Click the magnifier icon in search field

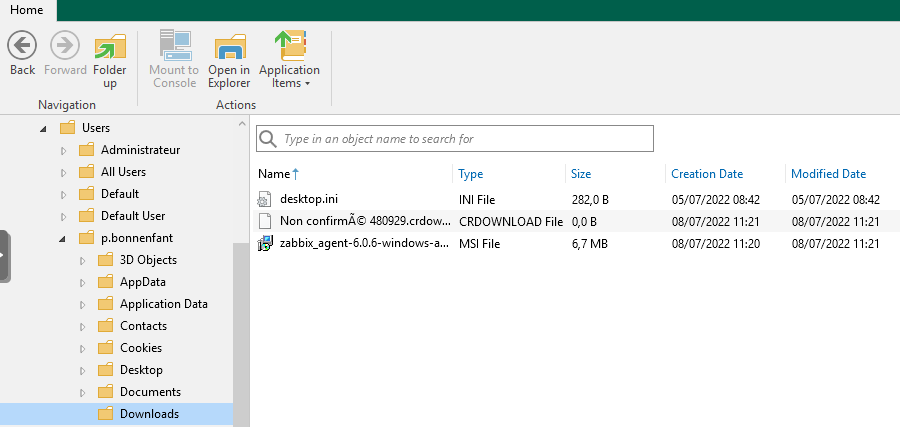tap(267, 139)
